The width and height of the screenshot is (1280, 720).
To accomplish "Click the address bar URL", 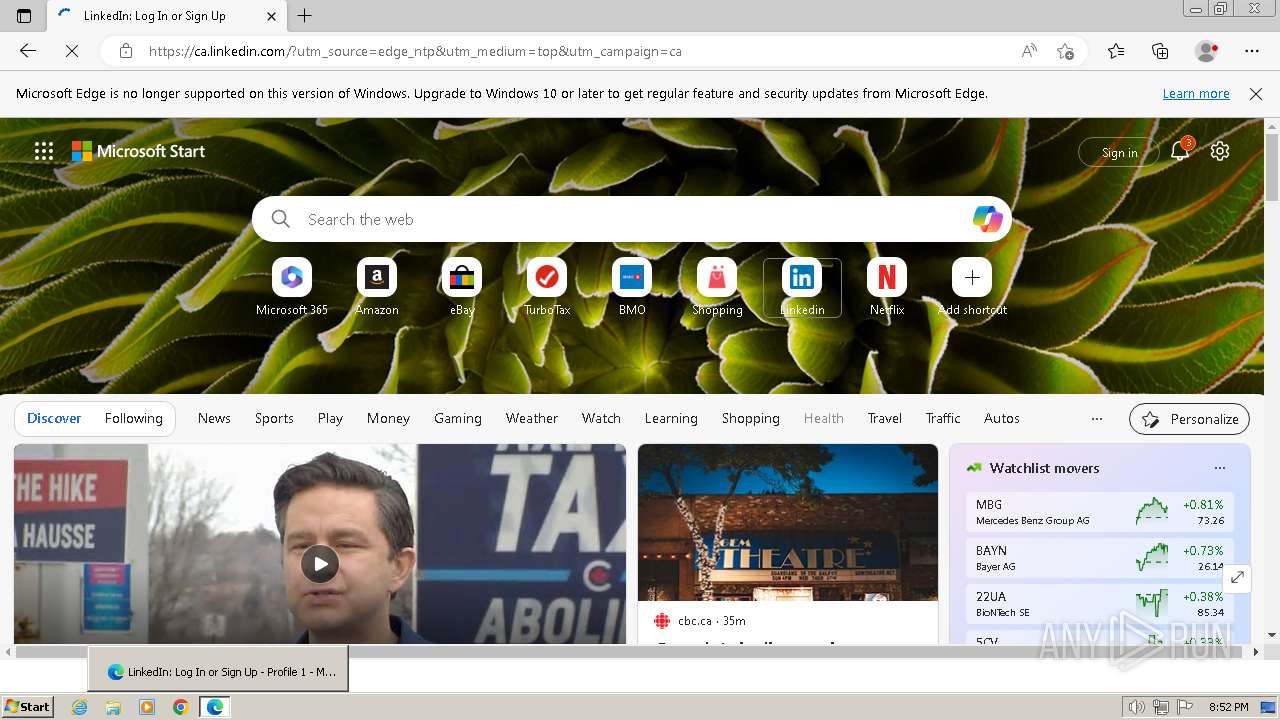I will (x=415, y=51).
